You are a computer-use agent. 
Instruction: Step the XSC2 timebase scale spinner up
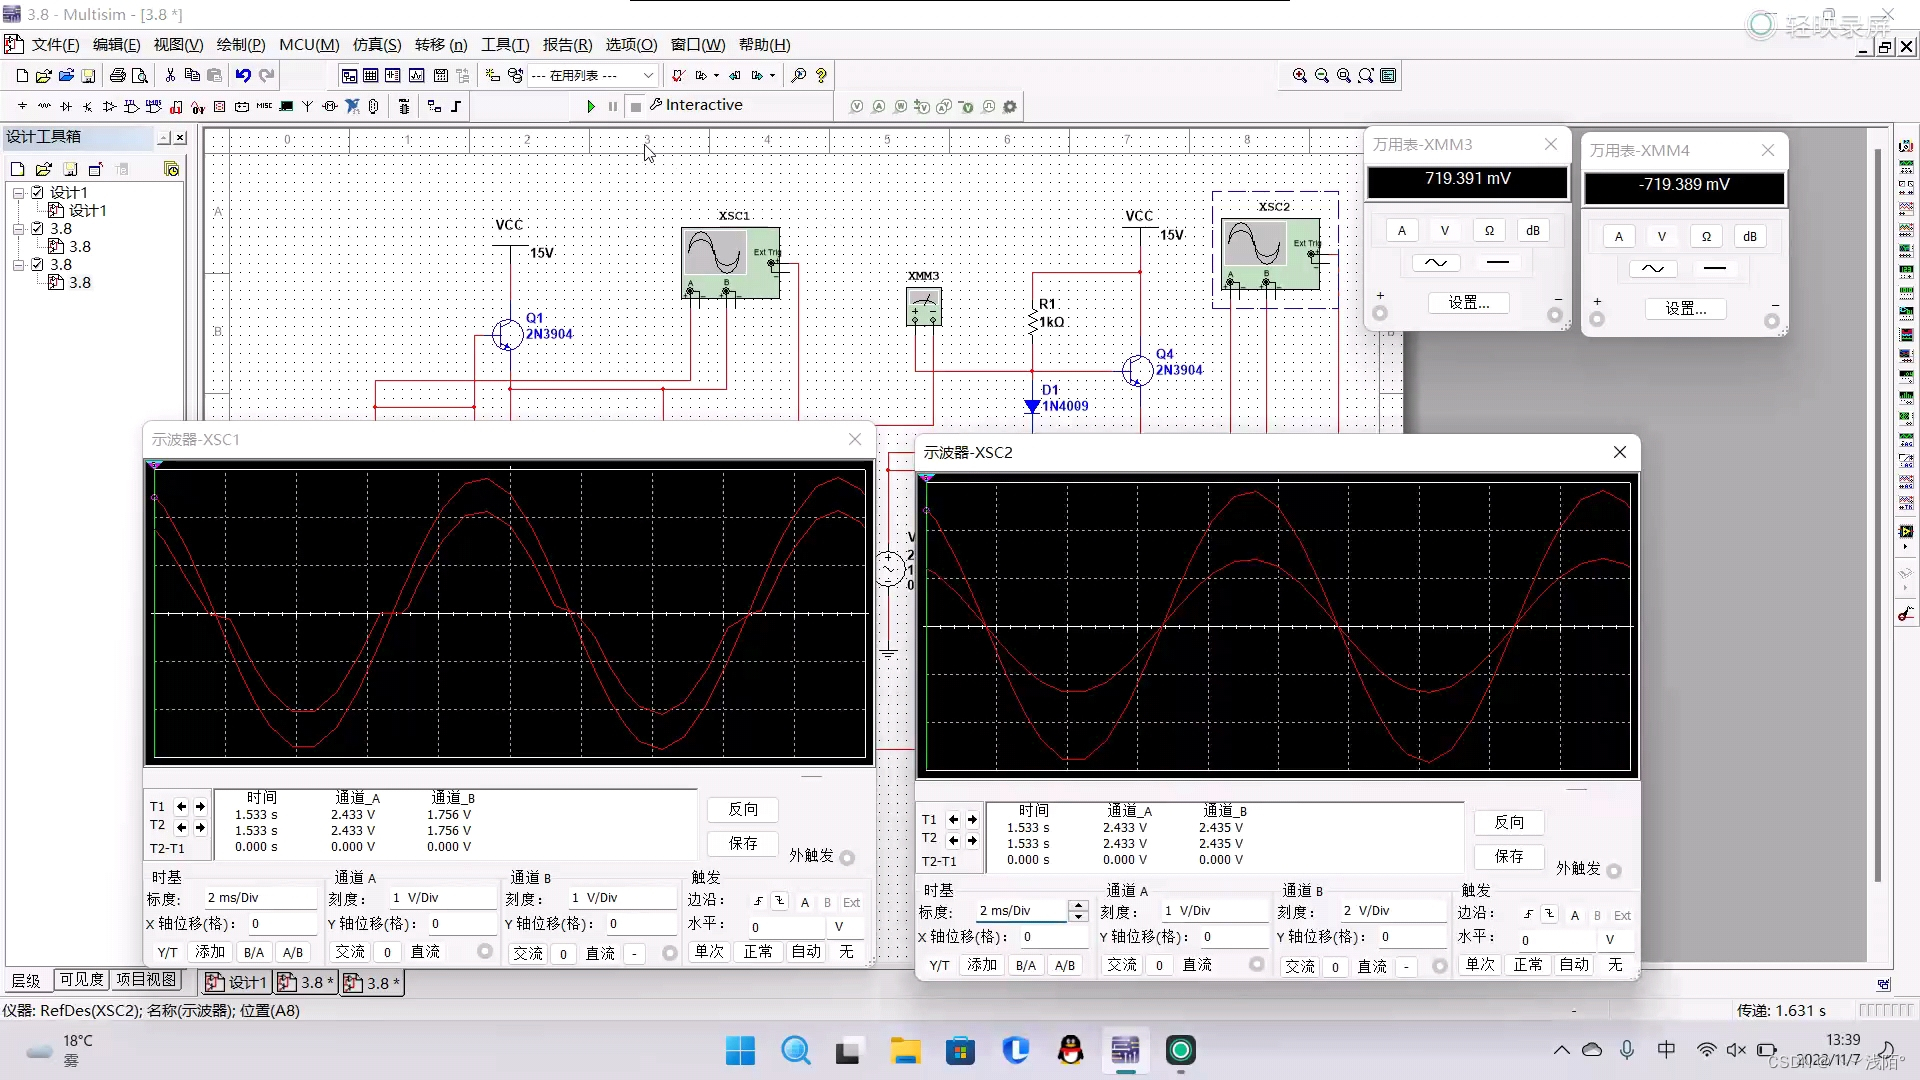1078,906
